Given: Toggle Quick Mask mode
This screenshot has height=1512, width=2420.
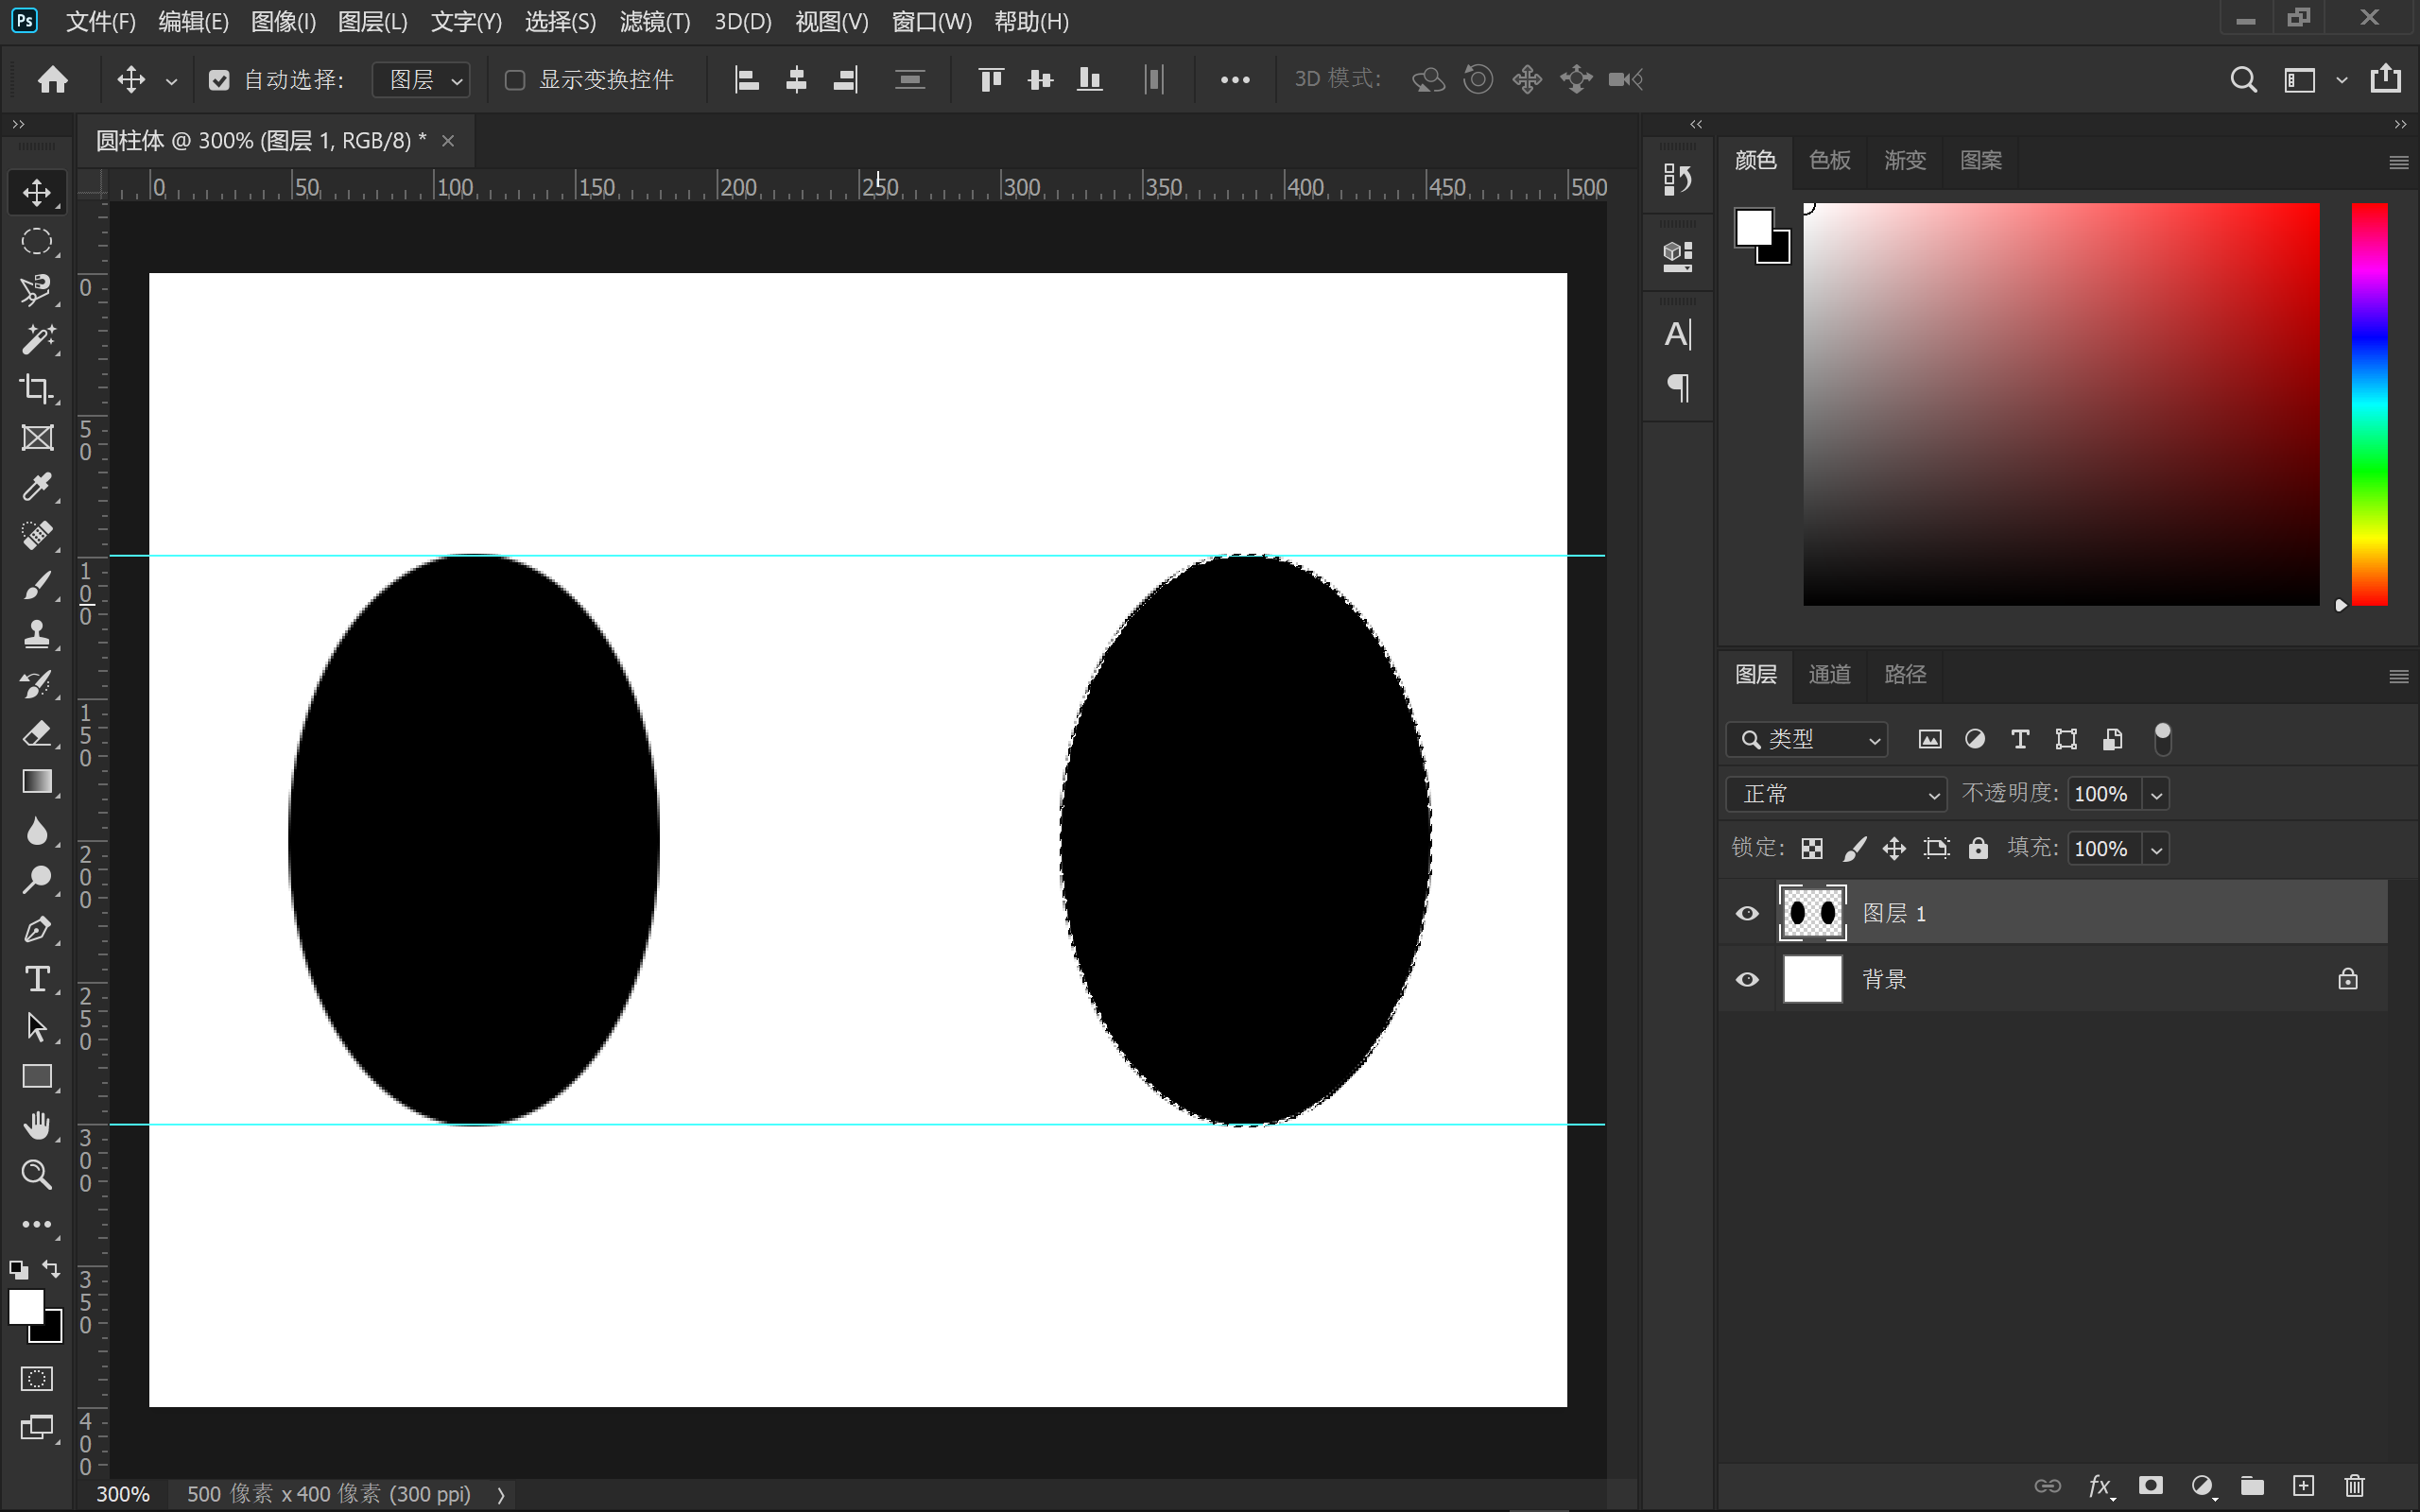Looking at the screenshot, I should pyautogui.click(x=37, y=1379).
